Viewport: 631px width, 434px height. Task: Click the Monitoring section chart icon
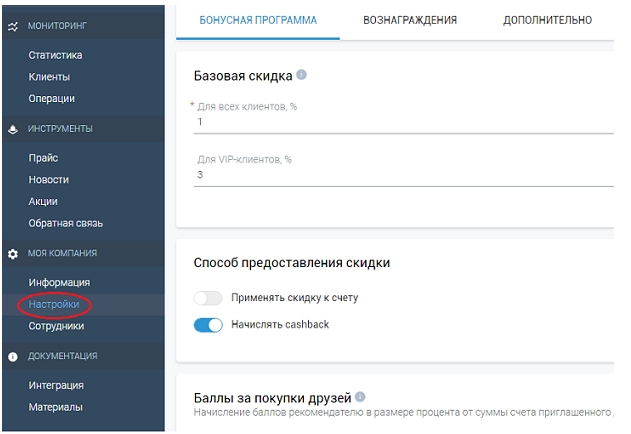tap(13, 21)
